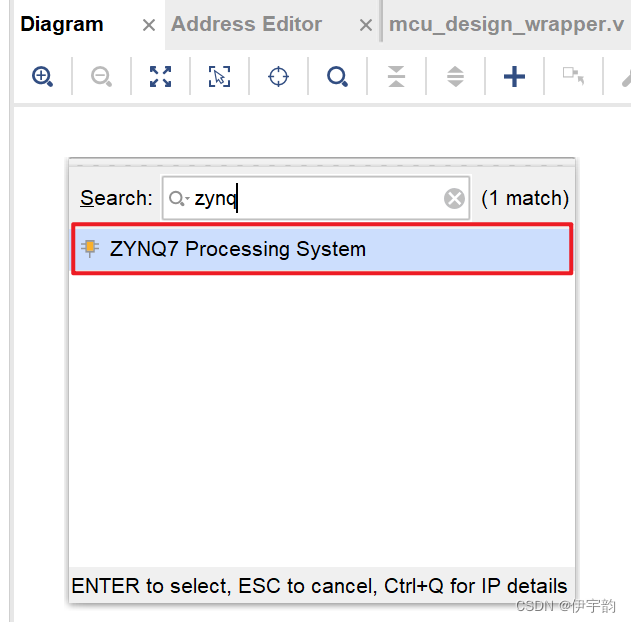Click the Zoom Fit icon
The width and height of the screenshot is (631, 622).
pos(160,76)
